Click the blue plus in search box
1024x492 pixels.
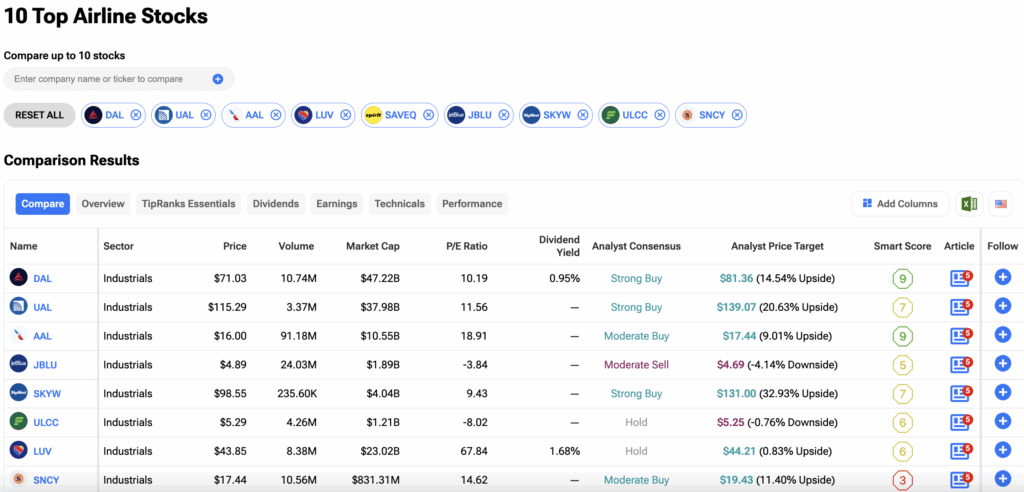[x=218, y=79]
